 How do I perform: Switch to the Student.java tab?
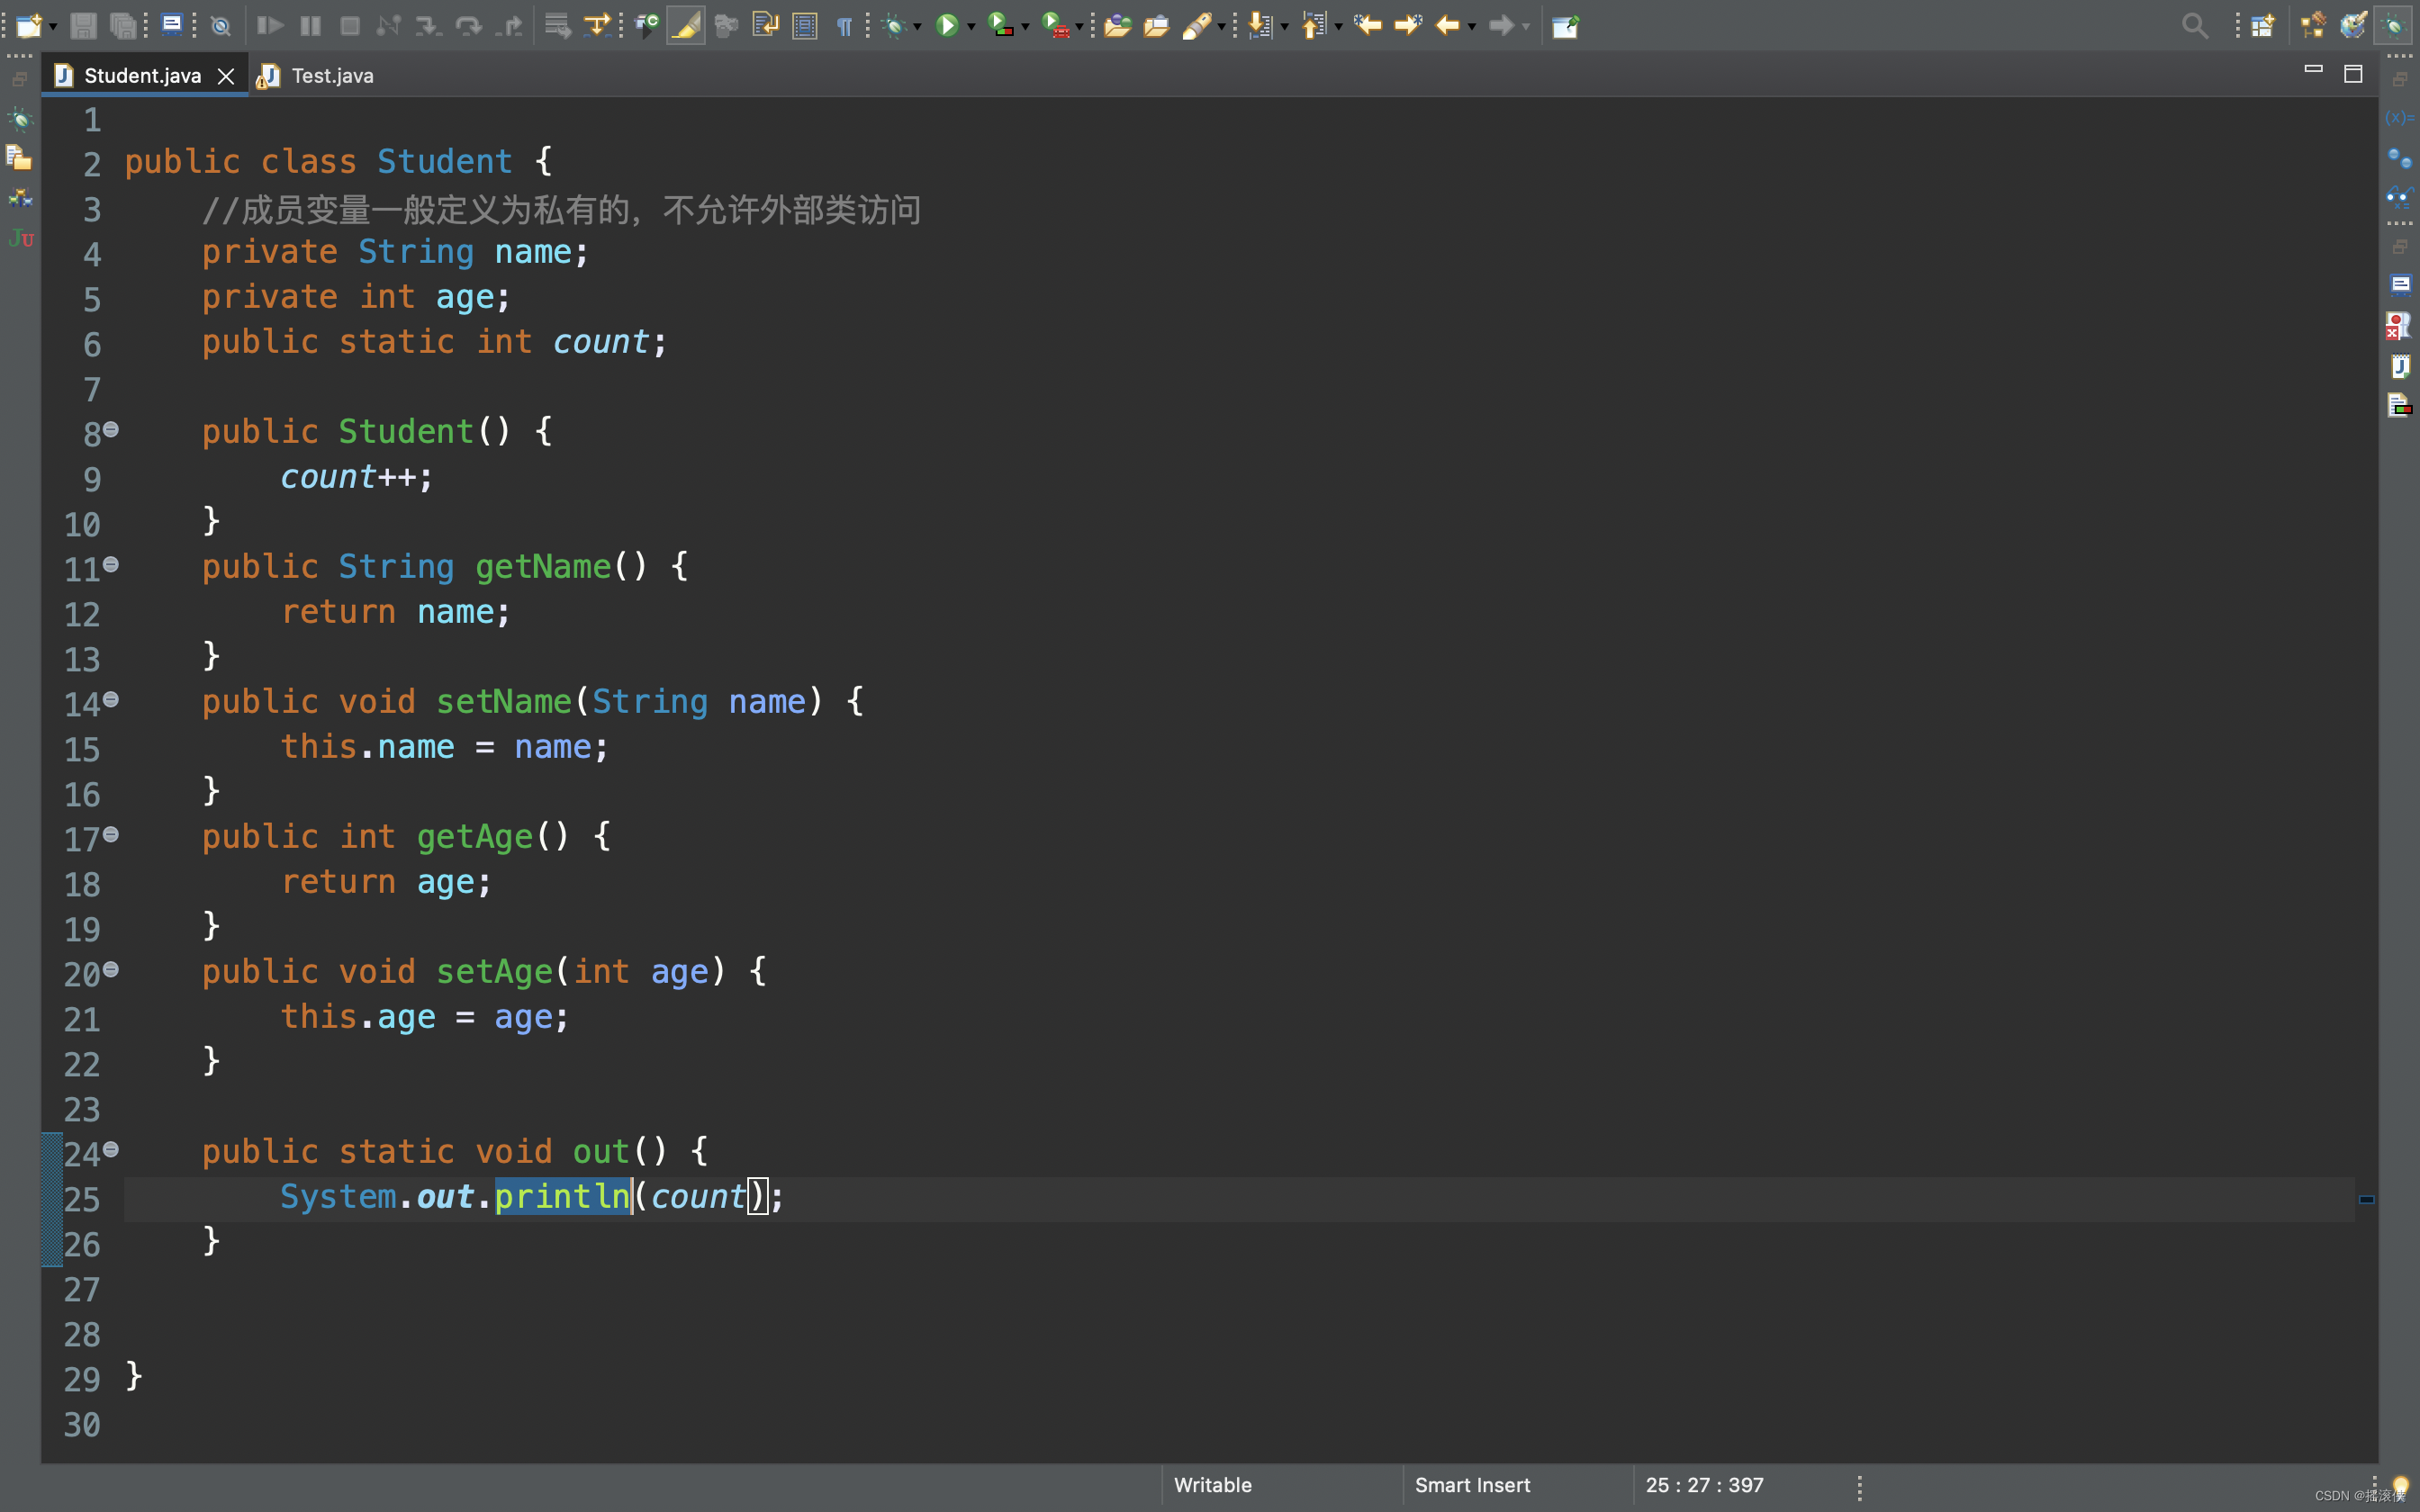click(142, 75)
